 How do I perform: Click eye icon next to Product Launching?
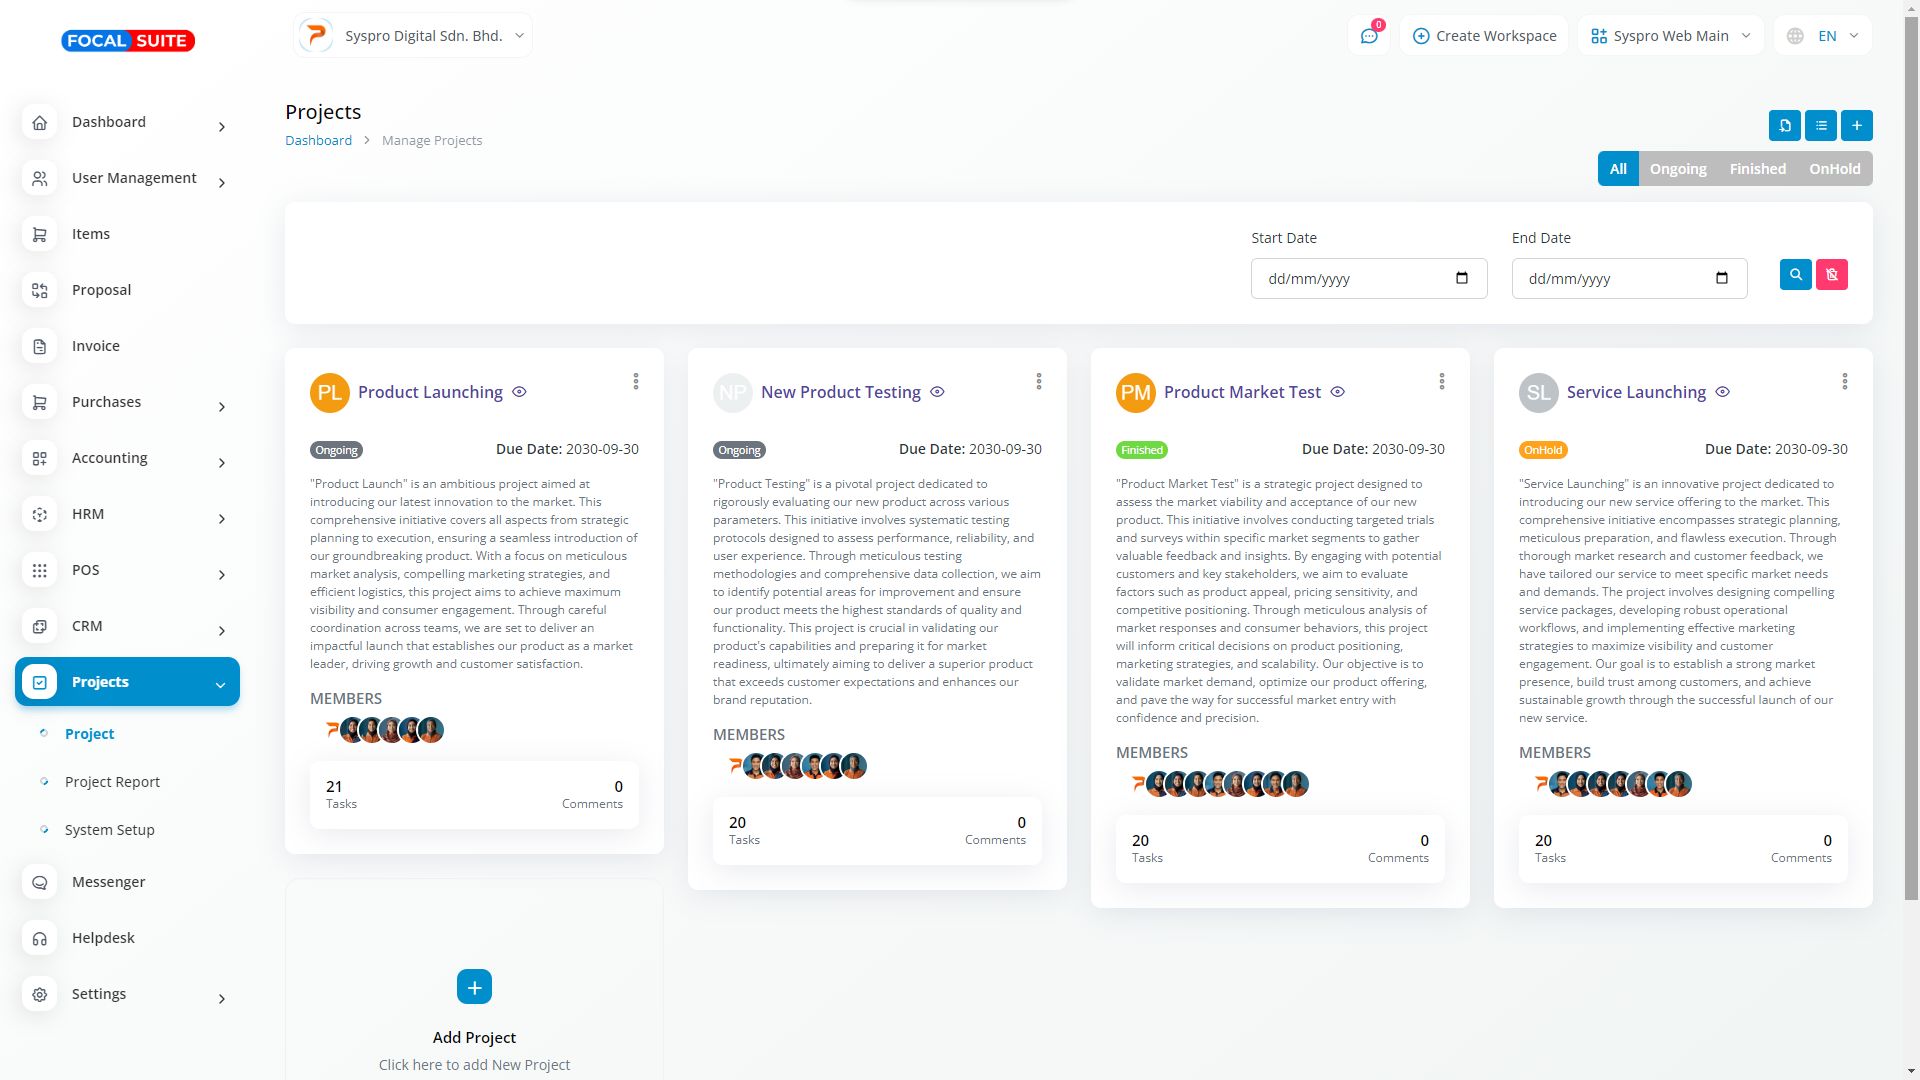click(x=519, y=392)
